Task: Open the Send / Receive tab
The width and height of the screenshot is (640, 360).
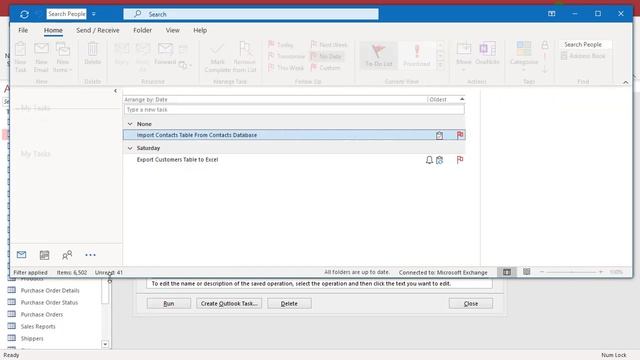Action: [98, 30]
